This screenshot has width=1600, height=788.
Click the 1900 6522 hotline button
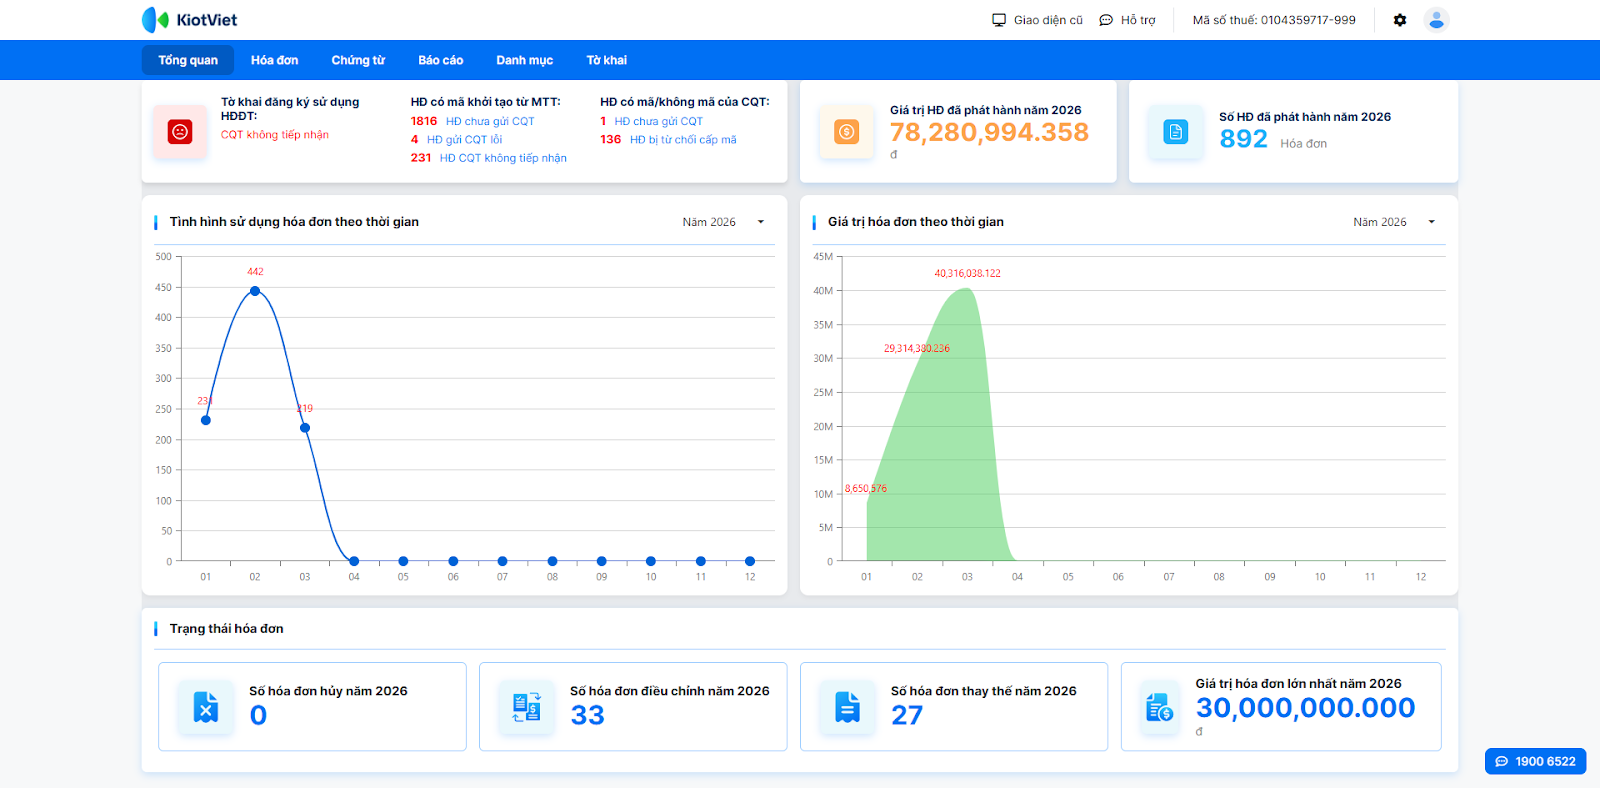(1535, 761)
